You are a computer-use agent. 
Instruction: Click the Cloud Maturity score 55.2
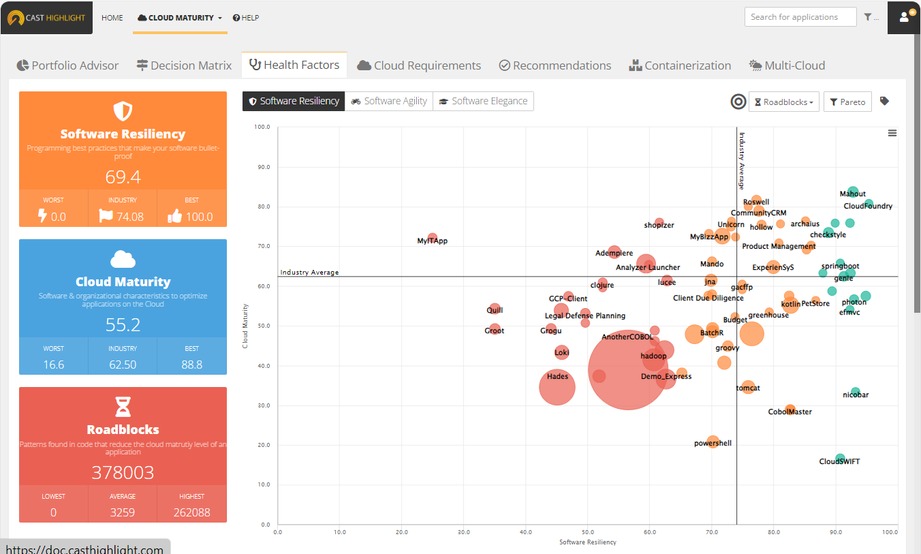click(123, 324)
